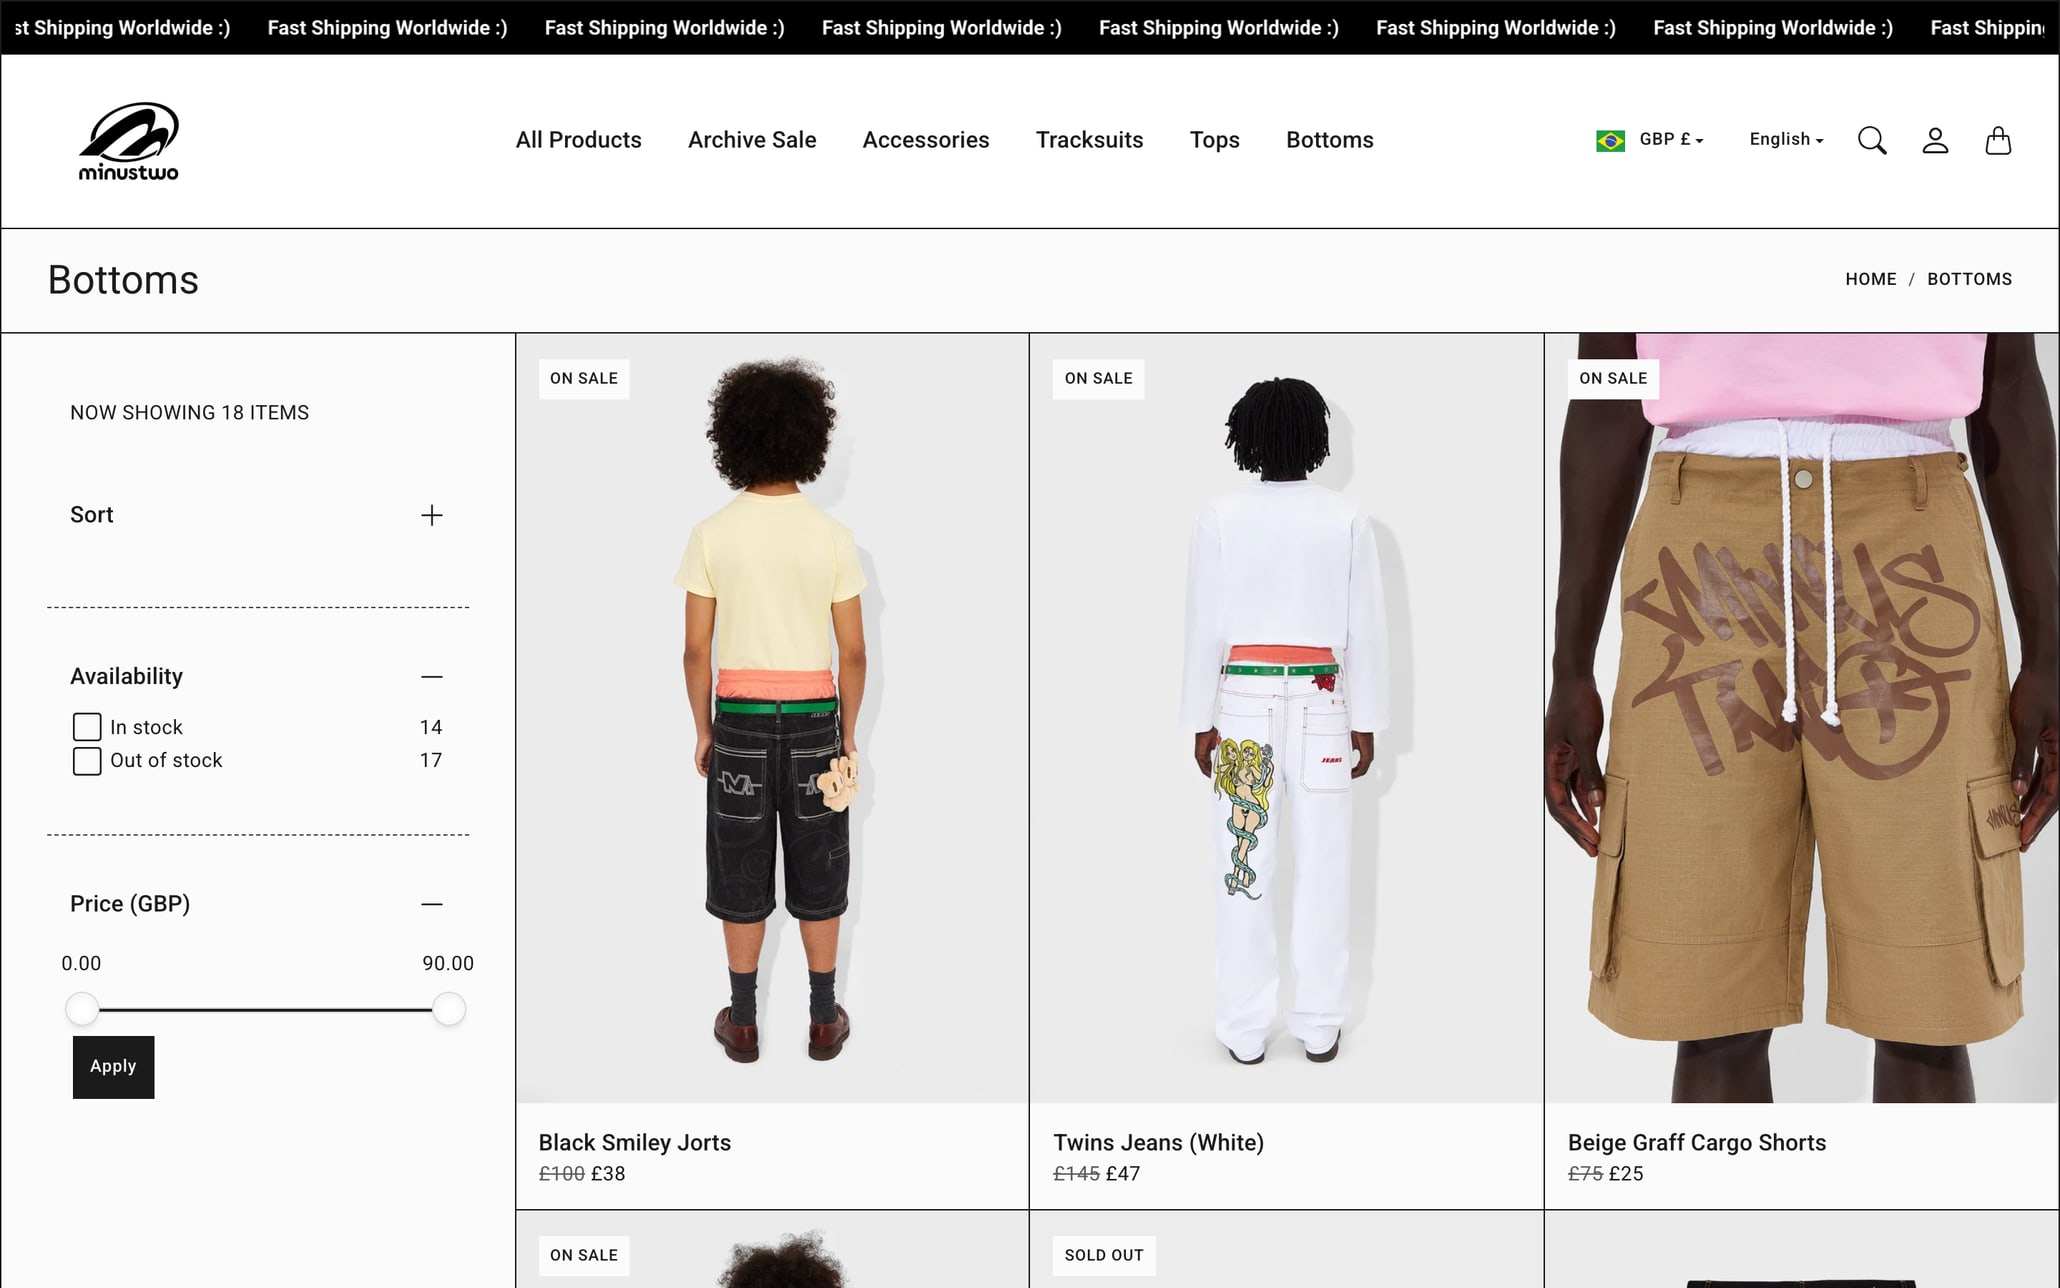Image resolution: width=2060 pixels, height=1288 pixels.
Task: Click the Twins Jeans white product image
Action: click(1286, 718)
